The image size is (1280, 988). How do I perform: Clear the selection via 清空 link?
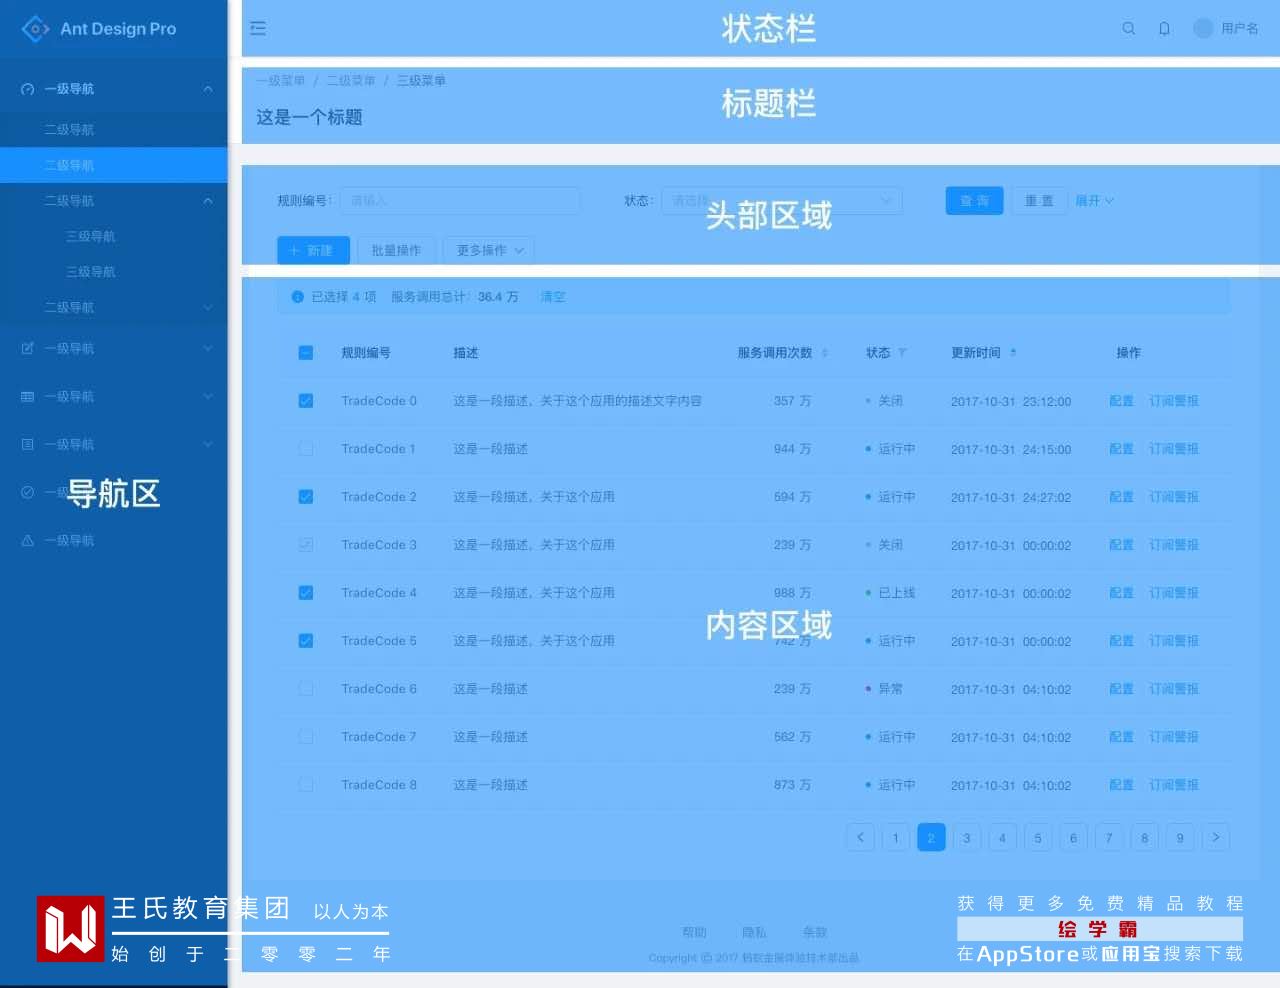553,297
